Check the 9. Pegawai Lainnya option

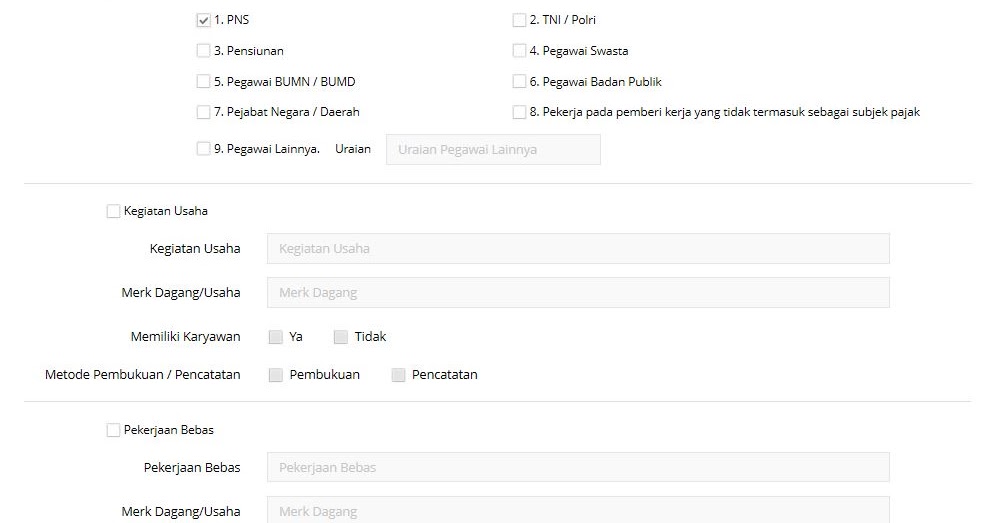203,149
